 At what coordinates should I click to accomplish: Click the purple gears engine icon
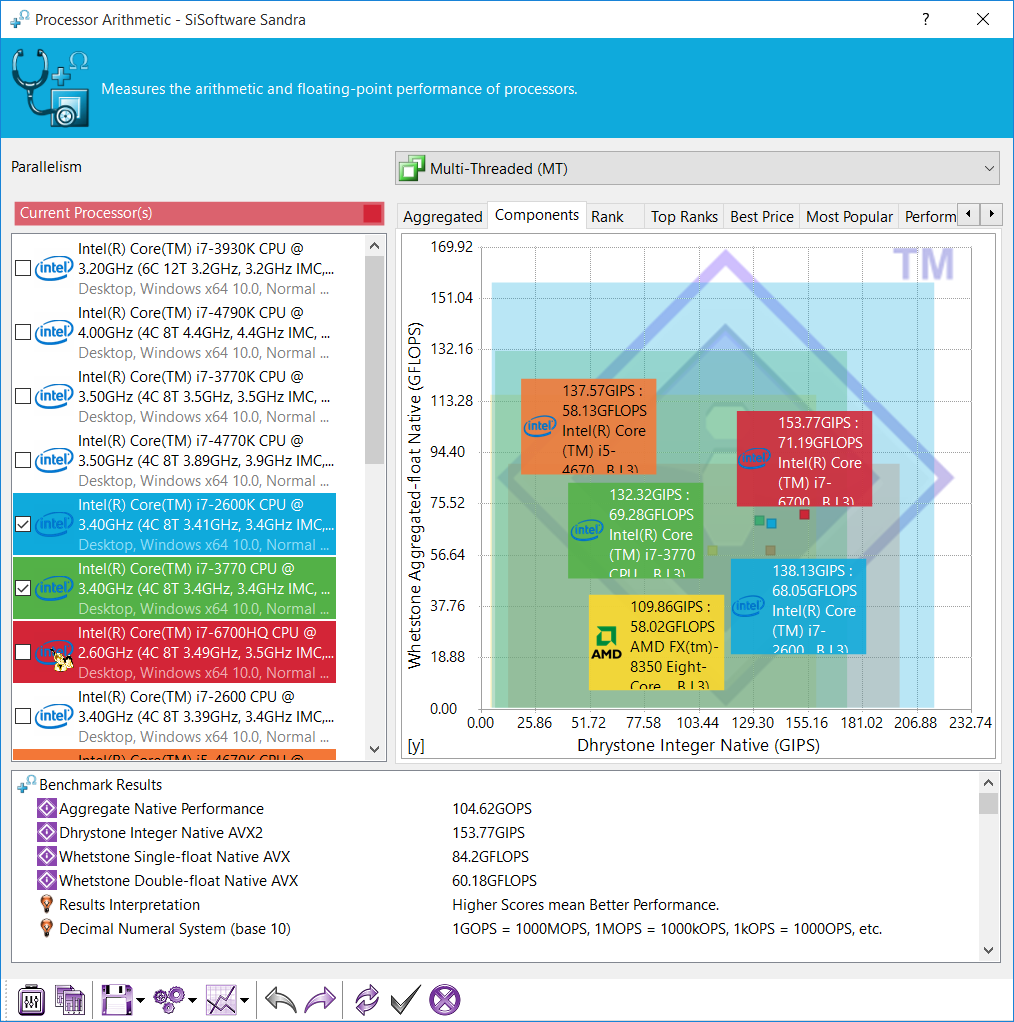(x=169, y=999)
